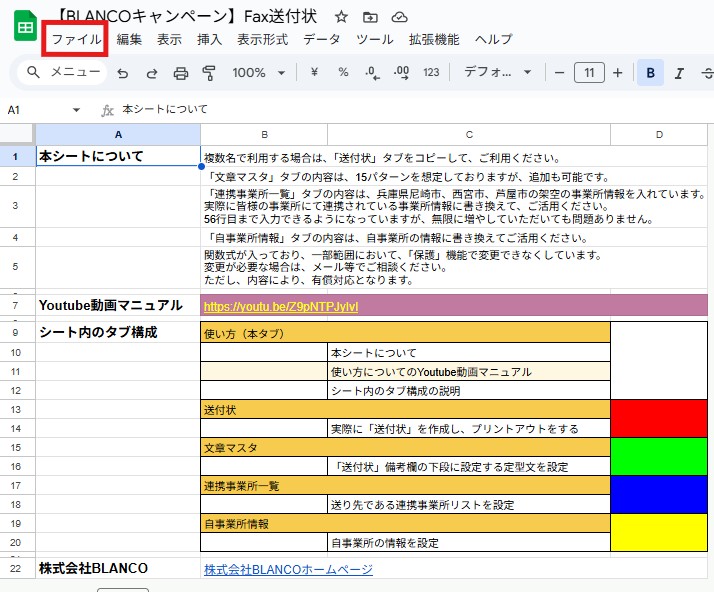The height and width of the screenshot is (592, 714).
Task: Check cloud save status icon
Action: tap(399, 17)
